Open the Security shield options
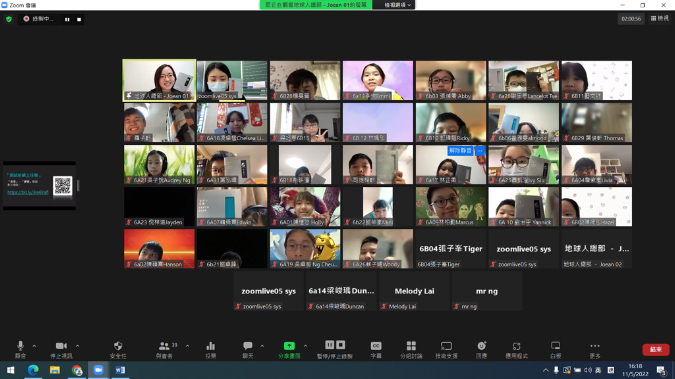This screenshot has height=379, width=675. [x=118, y=349]
